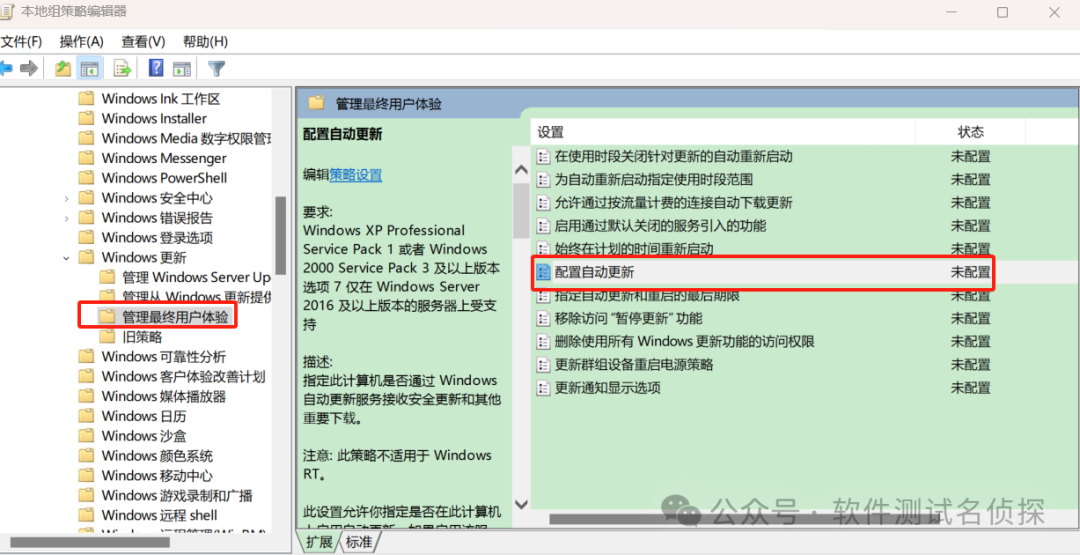This screenshot has width=1080, height=555.
Task: Select the Windows 颜色系统 folder
Action: 145,456
